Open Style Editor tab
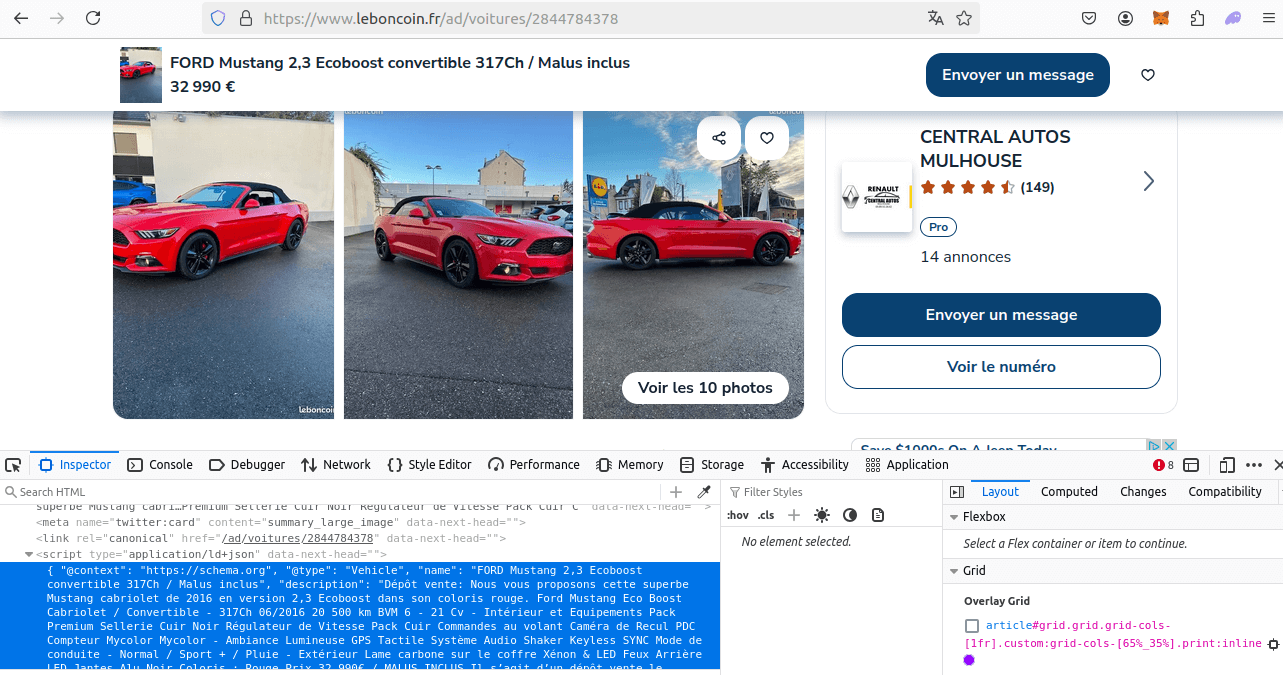This screenshot has height=675, width=1283. (x=429, y=465)
